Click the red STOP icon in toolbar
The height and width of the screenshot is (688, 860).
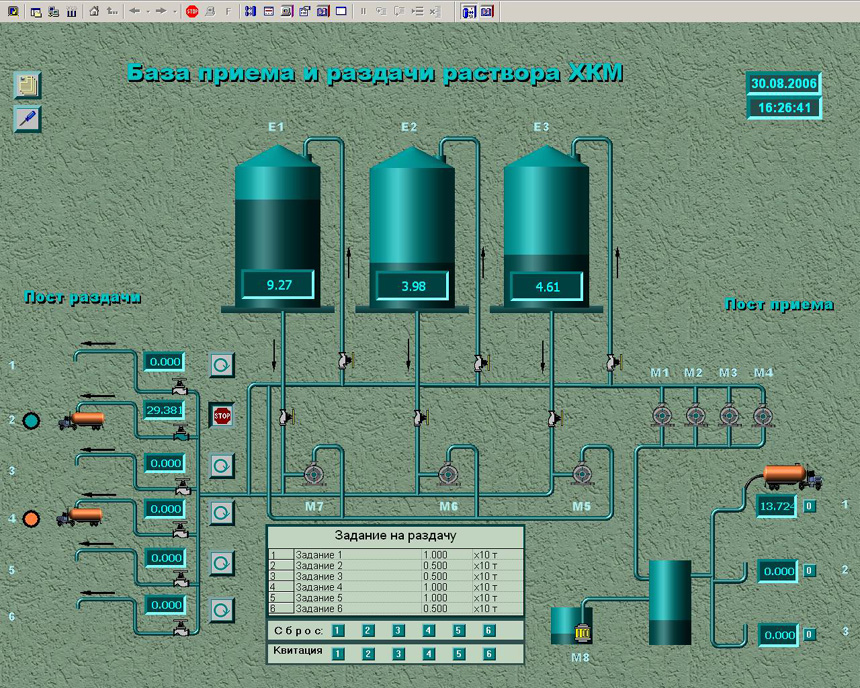(x=192, y=11)
